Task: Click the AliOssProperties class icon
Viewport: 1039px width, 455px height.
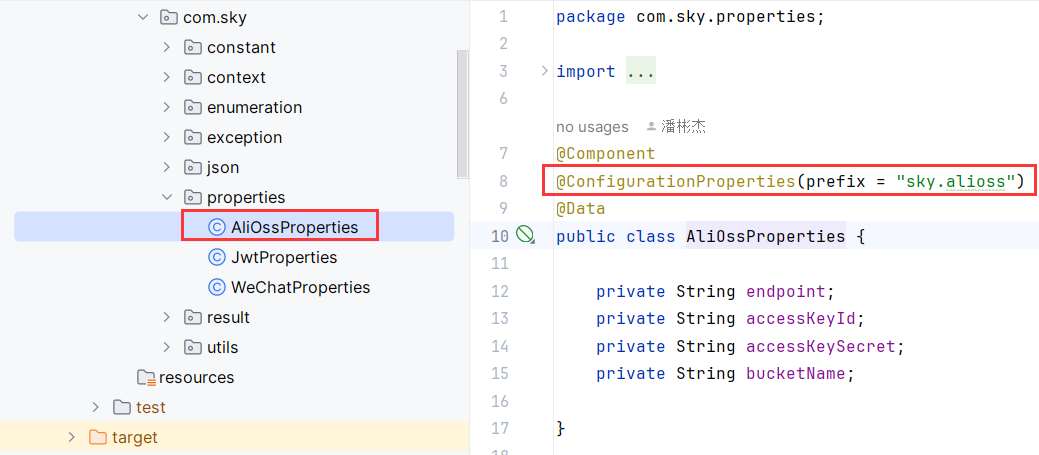Action: 216,227
